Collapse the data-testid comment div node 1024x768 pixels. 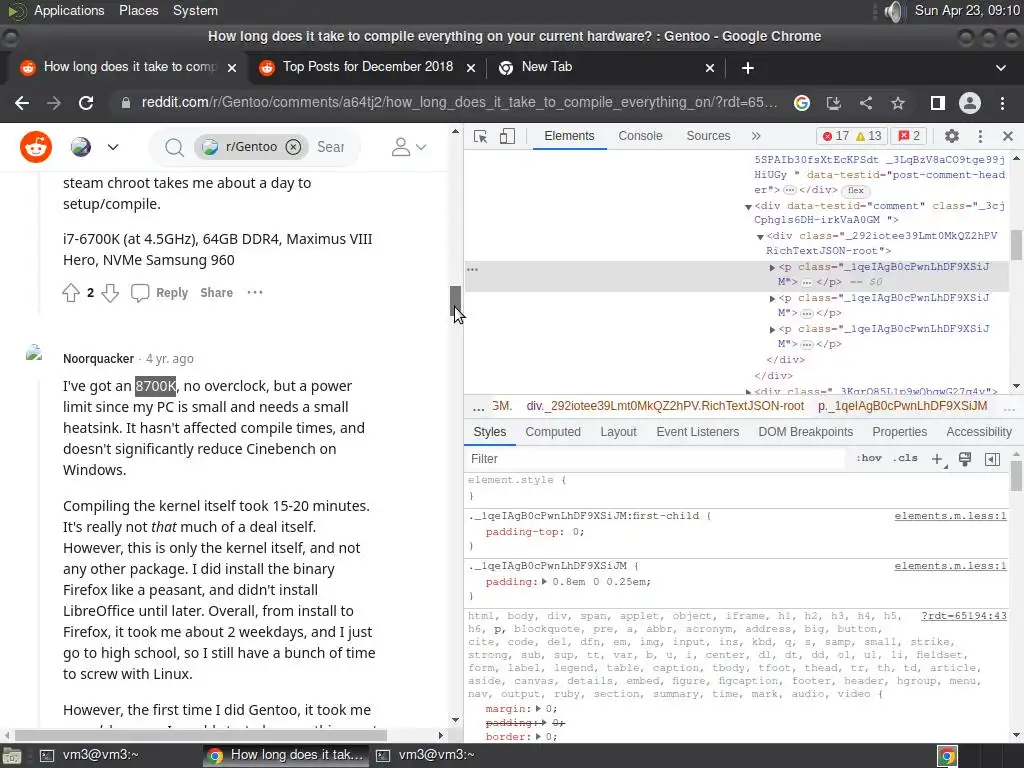(748, 206)
